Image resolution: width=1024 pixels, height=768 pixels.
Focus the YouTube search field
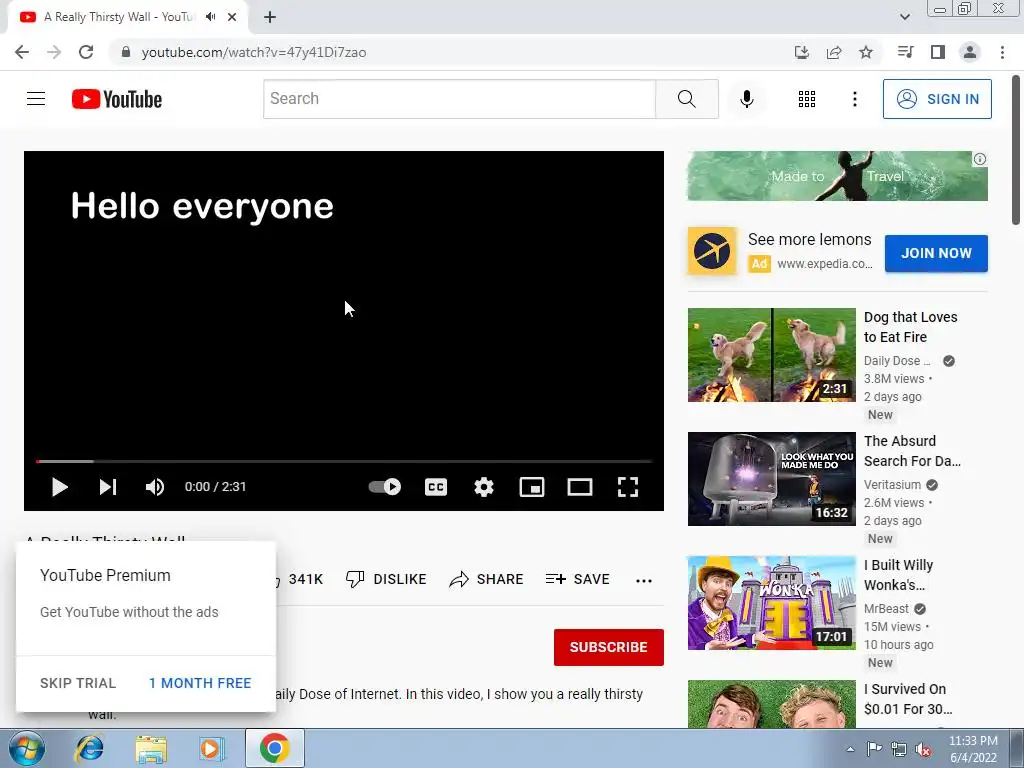[459, 99]
